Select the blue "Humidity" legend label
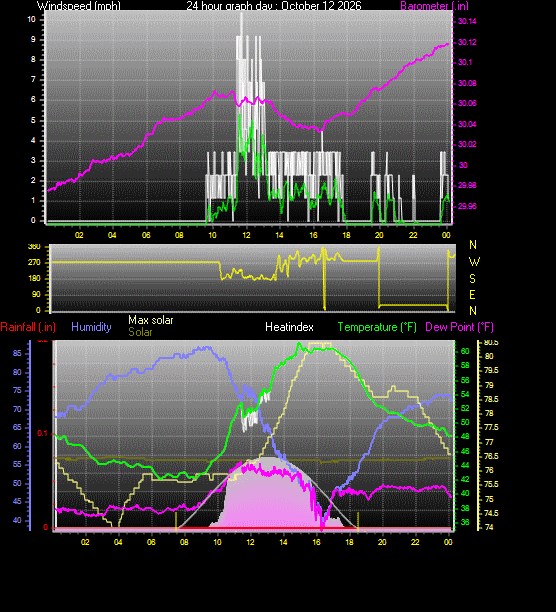This screenshot has height=612, width=556. (x=91, y=327)
